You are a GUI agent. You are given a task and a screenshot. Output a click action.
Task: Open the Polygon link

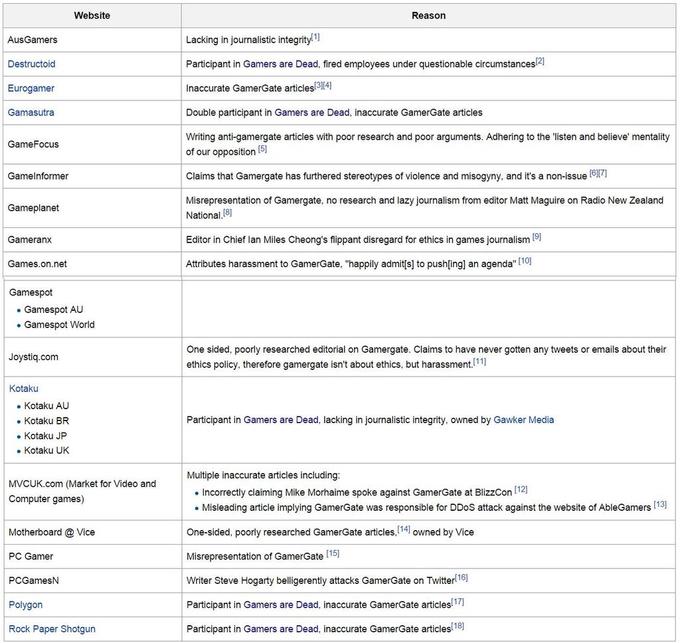coord(26,604)
